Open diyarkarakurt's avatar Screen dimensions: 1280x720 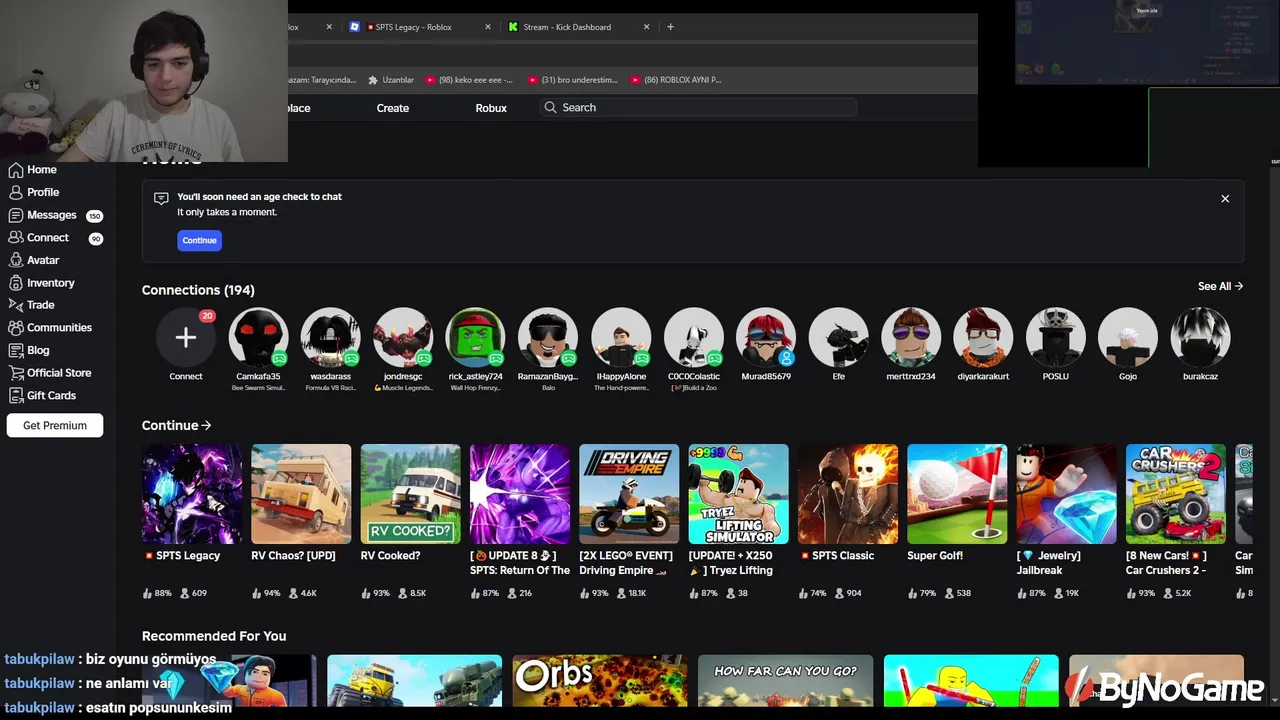pyautogui.click(x=983, y=338)
